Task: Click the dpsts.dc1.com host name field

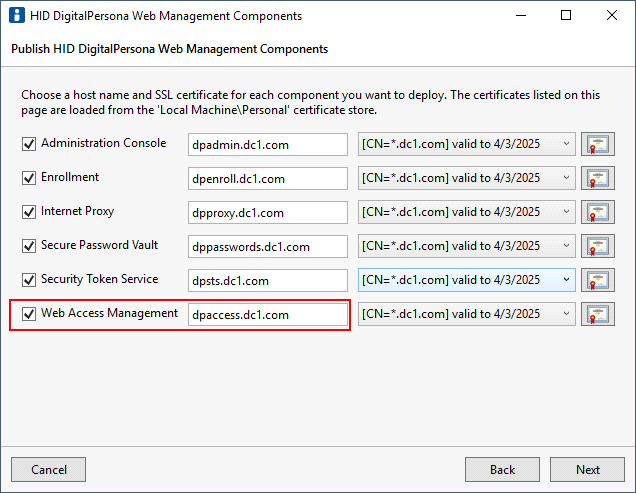Action: (x=268, y=280)
